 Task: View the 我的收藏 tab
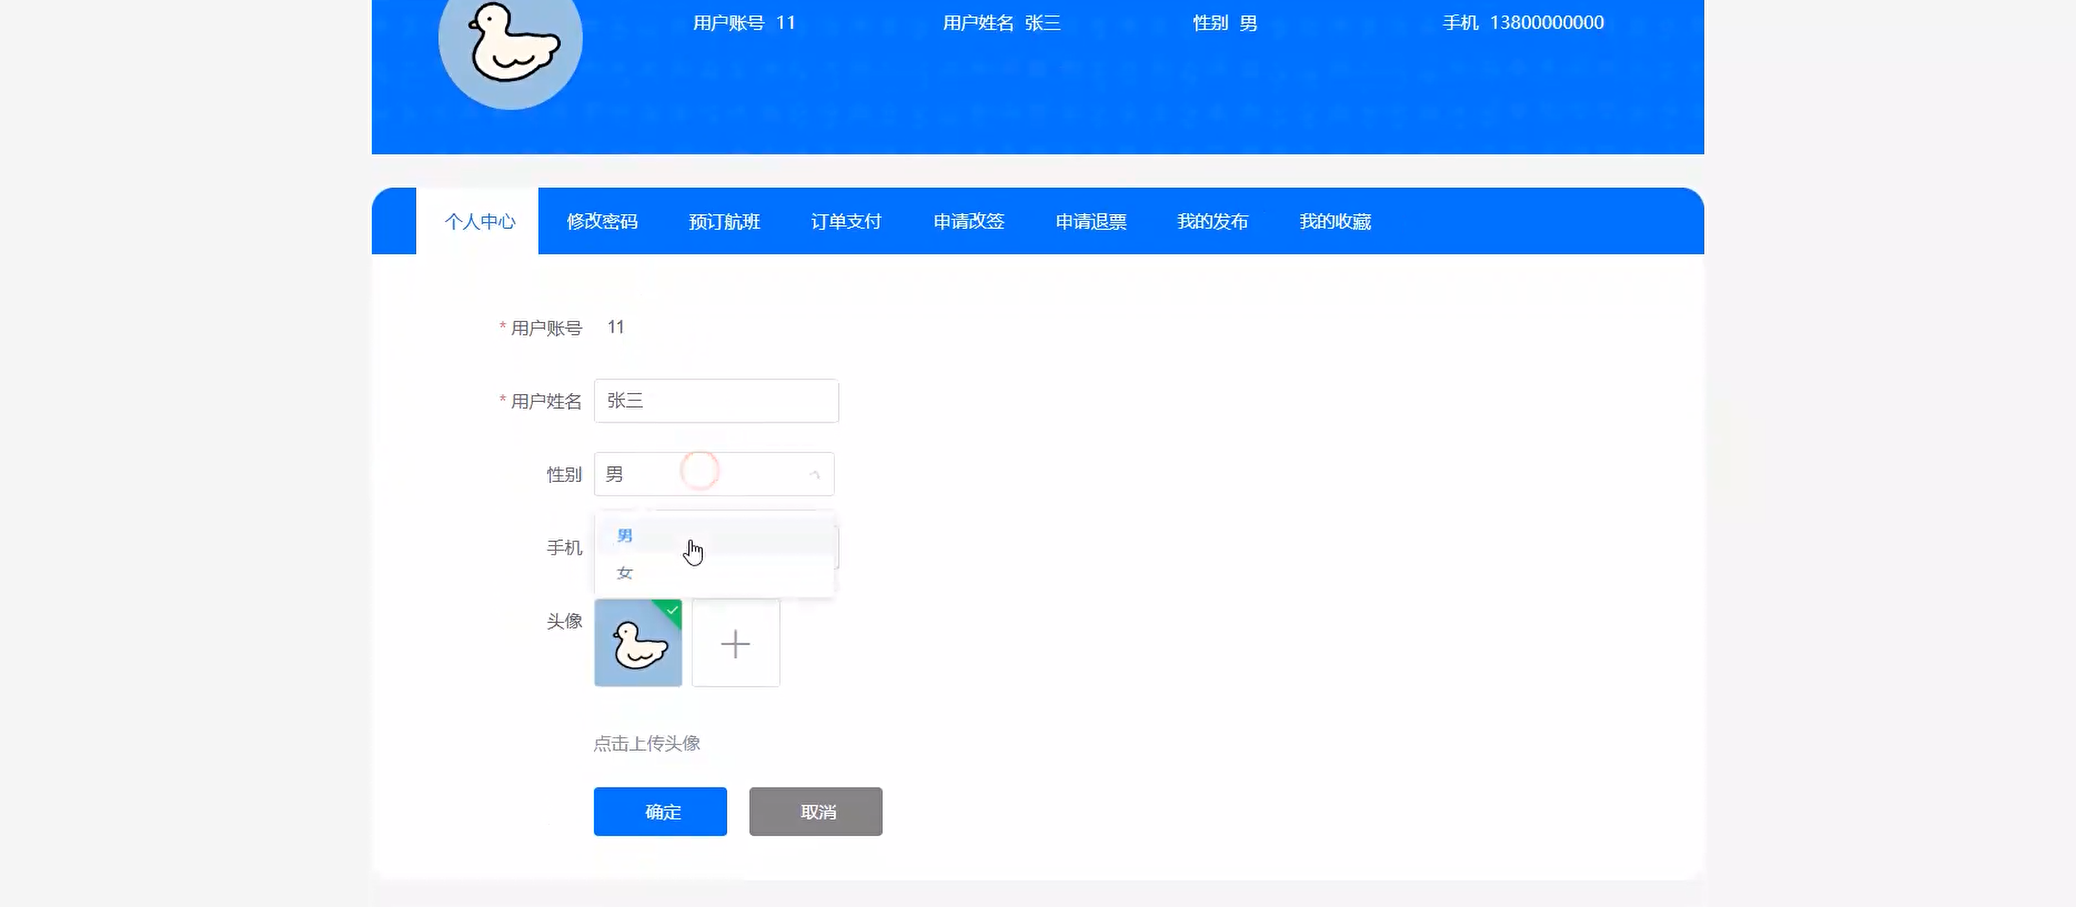(x=1335, y=221)
